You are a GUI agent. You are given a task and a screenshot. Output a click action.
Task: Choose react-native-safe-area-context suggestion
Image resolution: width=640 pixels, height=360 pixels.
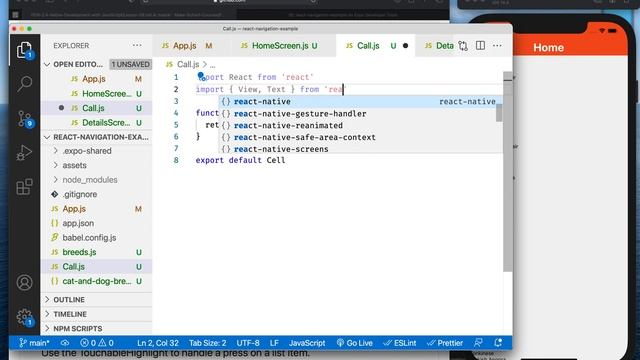358,137
